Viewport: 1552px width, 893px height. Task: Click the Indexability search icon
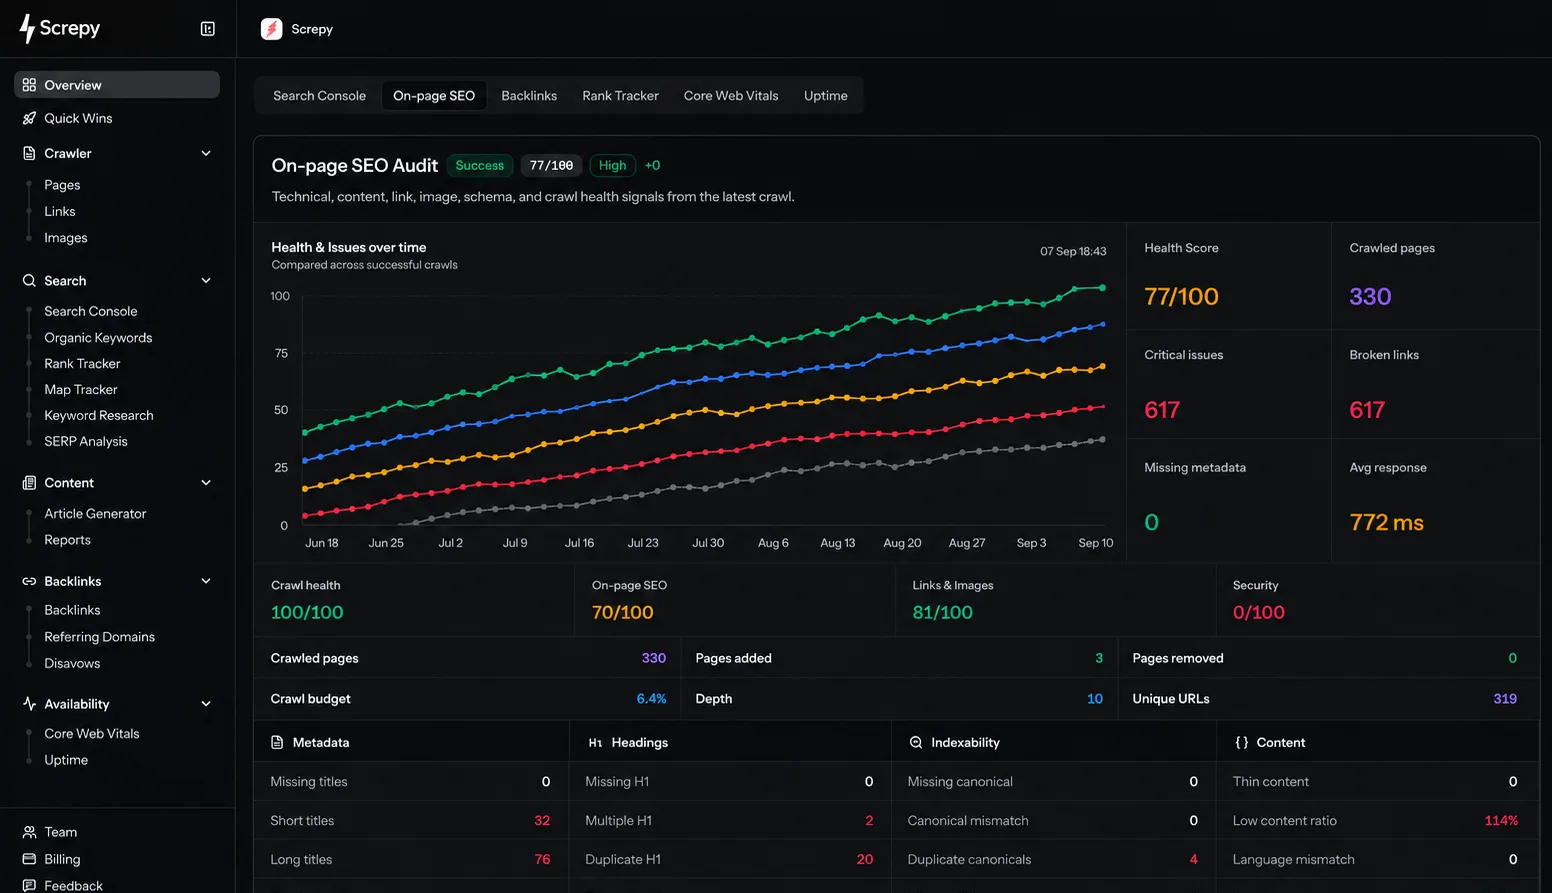pyautogui.click(x=915, y=743)
